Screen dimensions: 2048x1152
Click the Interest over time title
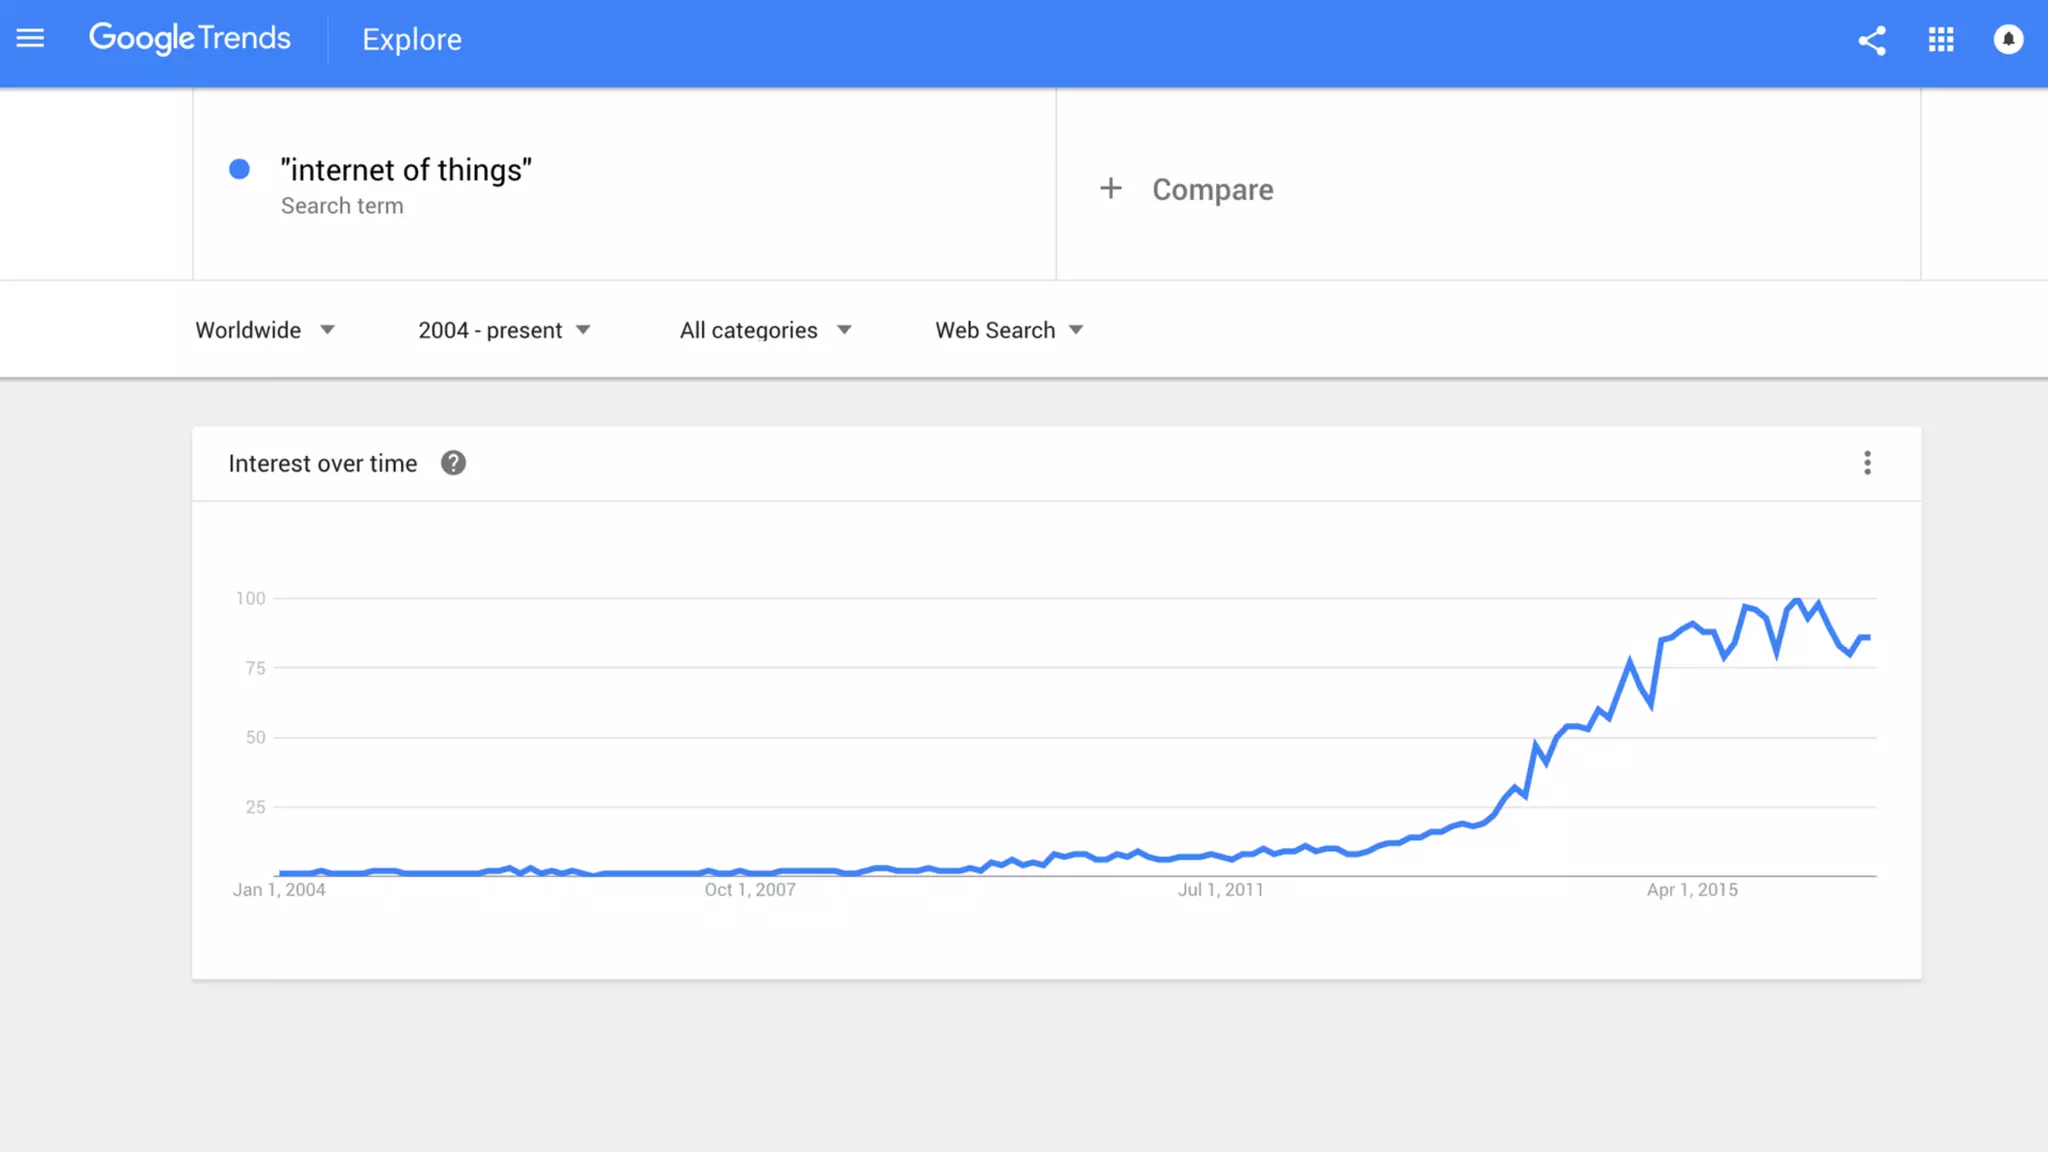322,464
